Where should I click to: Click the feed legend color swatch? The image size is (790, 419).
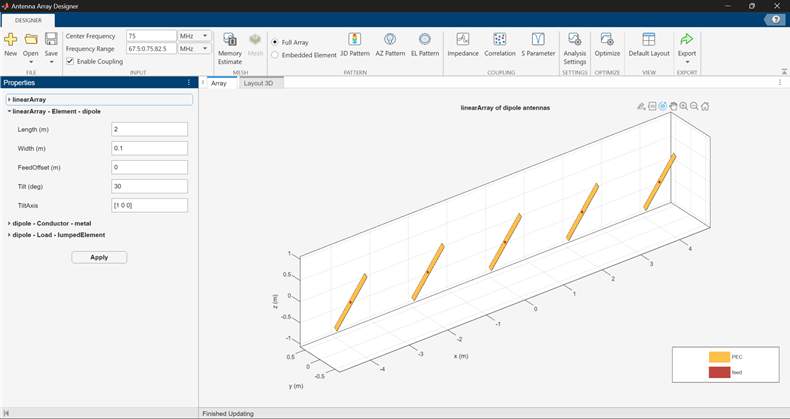[719, 372]
